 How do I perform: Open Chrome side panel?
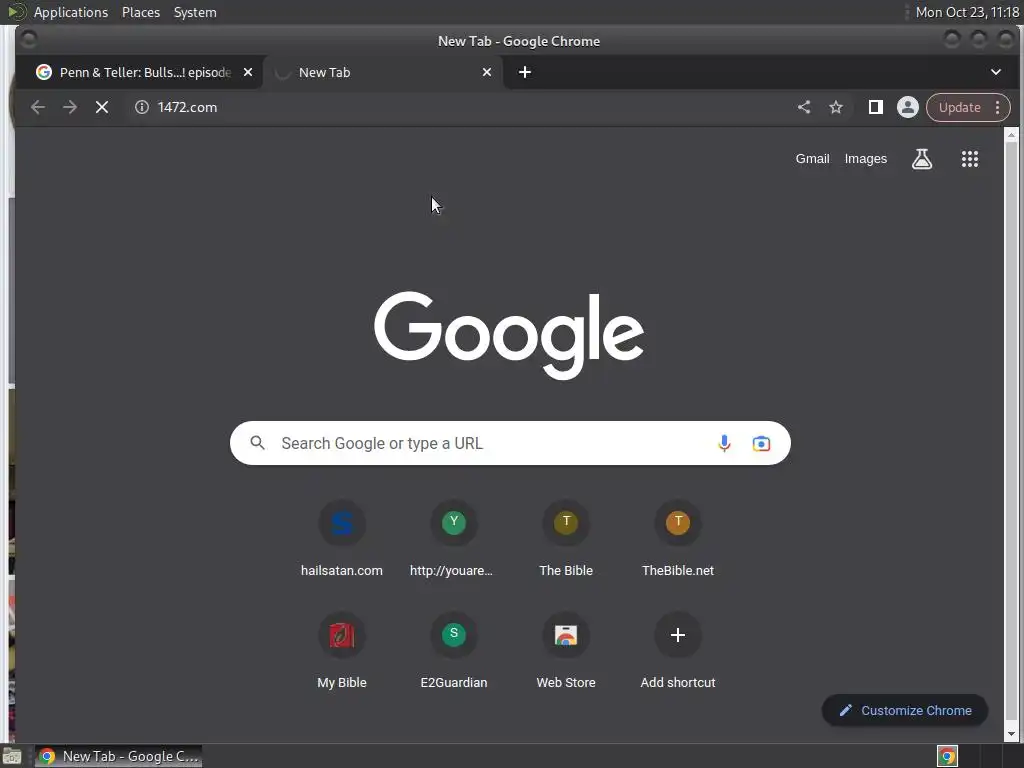876,107
